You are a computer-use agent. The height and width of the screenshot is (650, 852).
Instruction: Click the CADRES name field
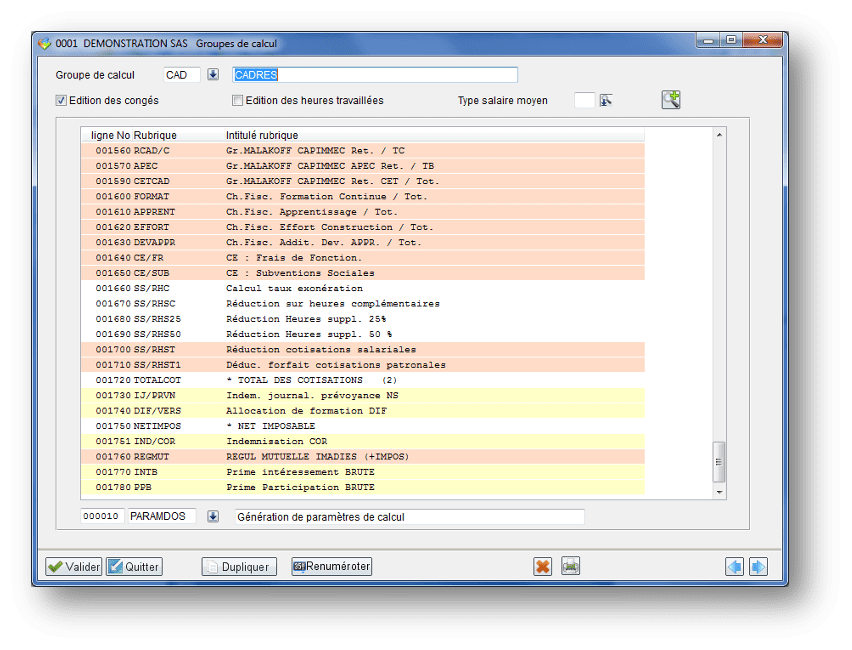375,75
